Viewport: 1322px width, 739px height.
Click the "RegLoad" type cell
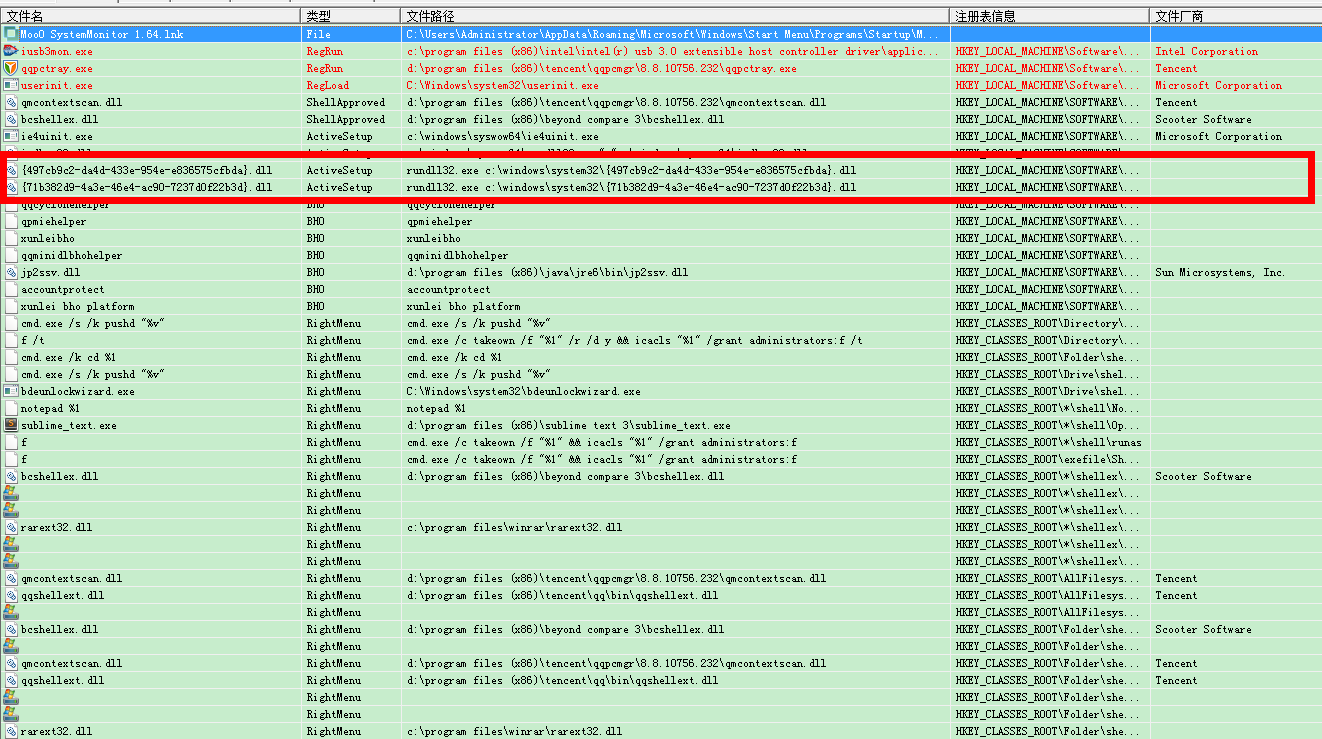click(328, 85)
